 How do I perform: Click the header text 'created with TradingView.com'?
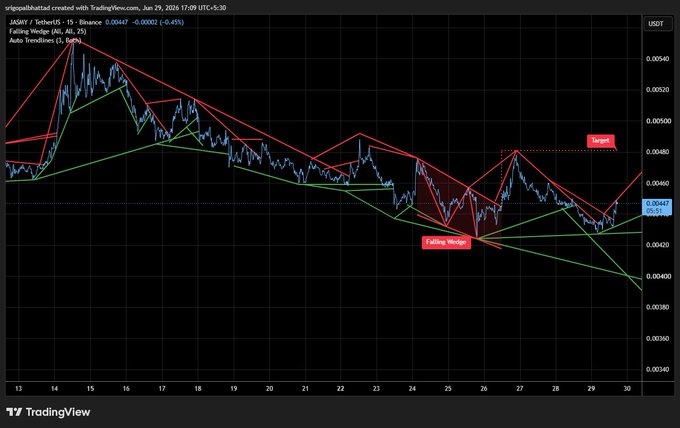point(95,8)
